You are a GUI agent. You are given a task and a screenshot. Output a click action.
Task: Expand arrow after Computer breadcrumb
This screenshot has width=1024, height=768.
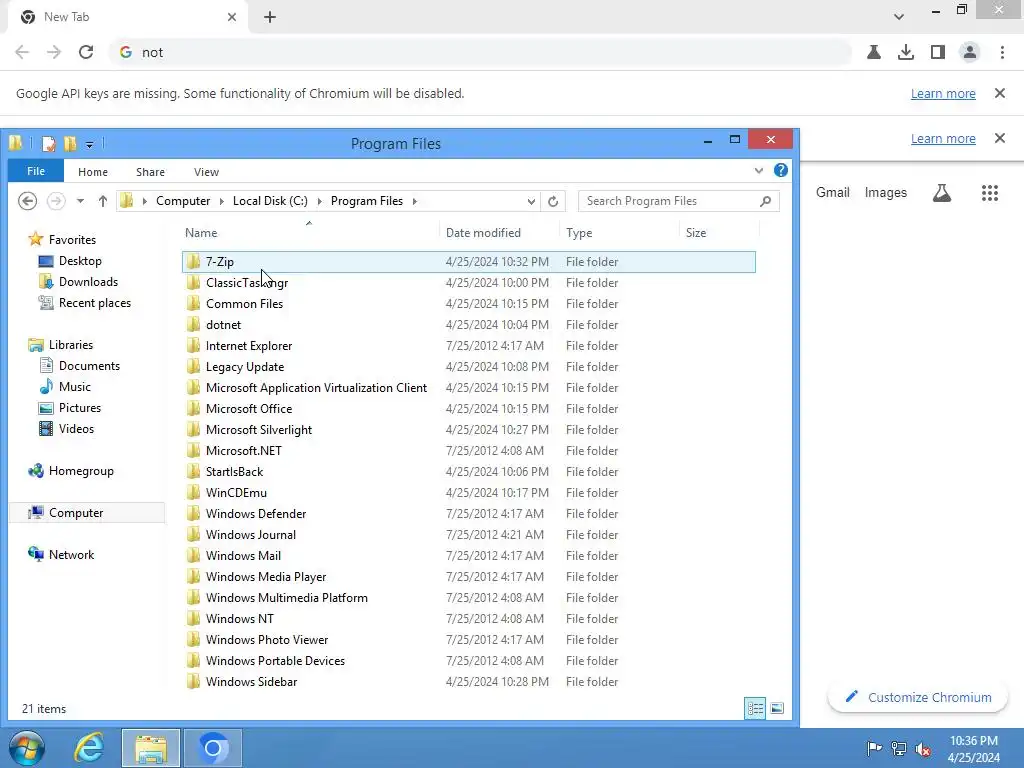point(221,201)
